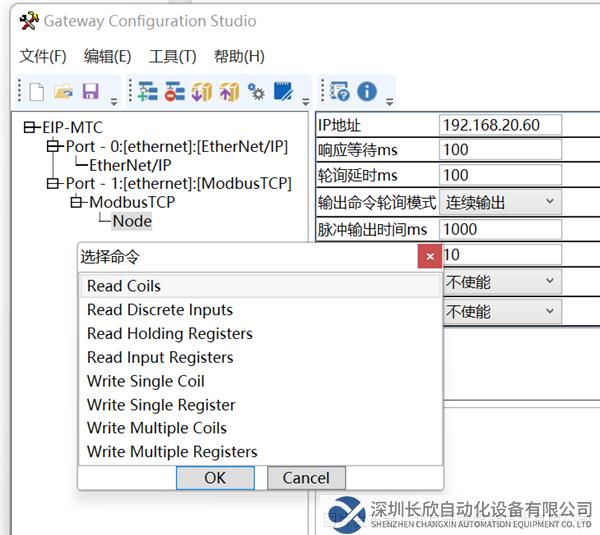Screen dimensions: 600x535
Task: Click the gear settings toolbar icon
Action: pos(256,92)
